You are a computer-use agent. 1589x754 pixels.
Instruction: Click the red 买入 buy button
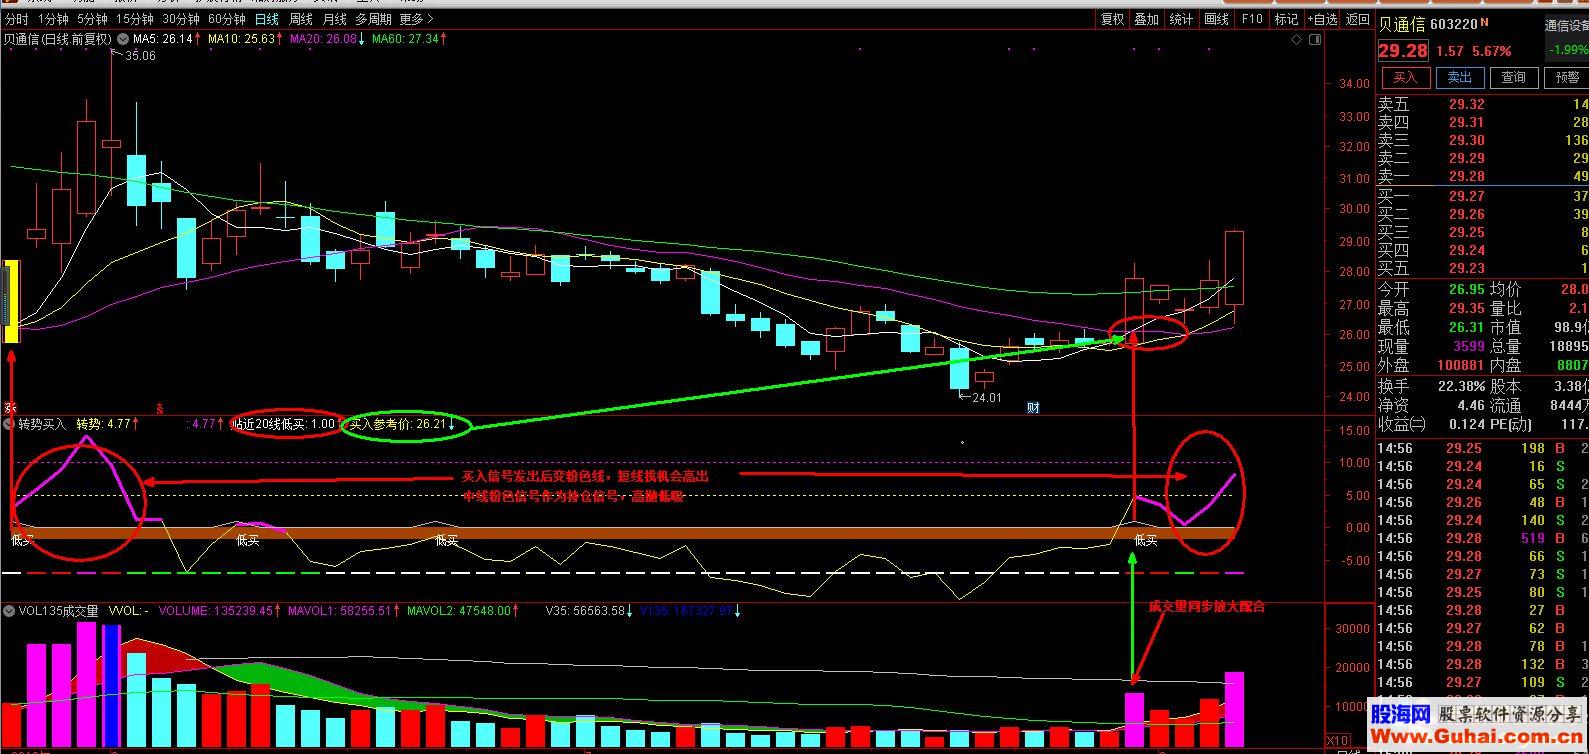pyautogui.click(x=1405, y=77)
